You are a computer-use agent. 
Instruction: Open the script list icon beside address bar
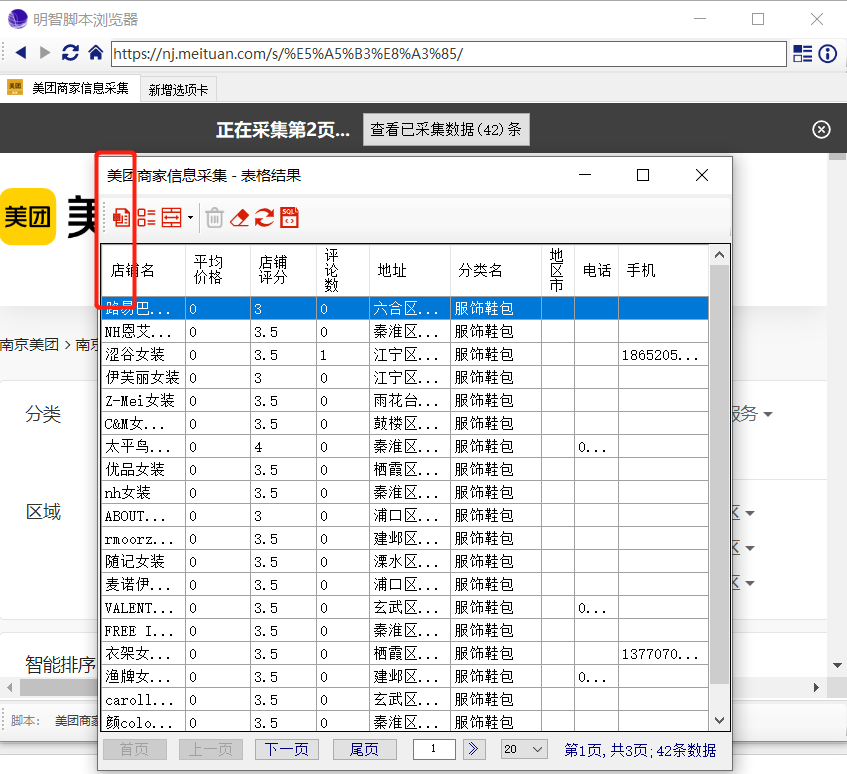click(802, 53)
